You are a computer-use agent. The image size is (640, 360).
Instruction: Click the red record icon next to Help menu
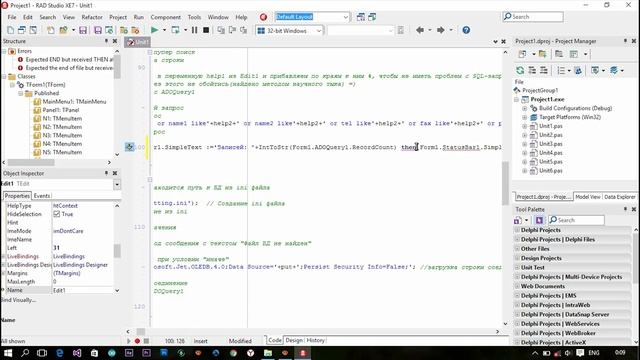coord(263,17)
